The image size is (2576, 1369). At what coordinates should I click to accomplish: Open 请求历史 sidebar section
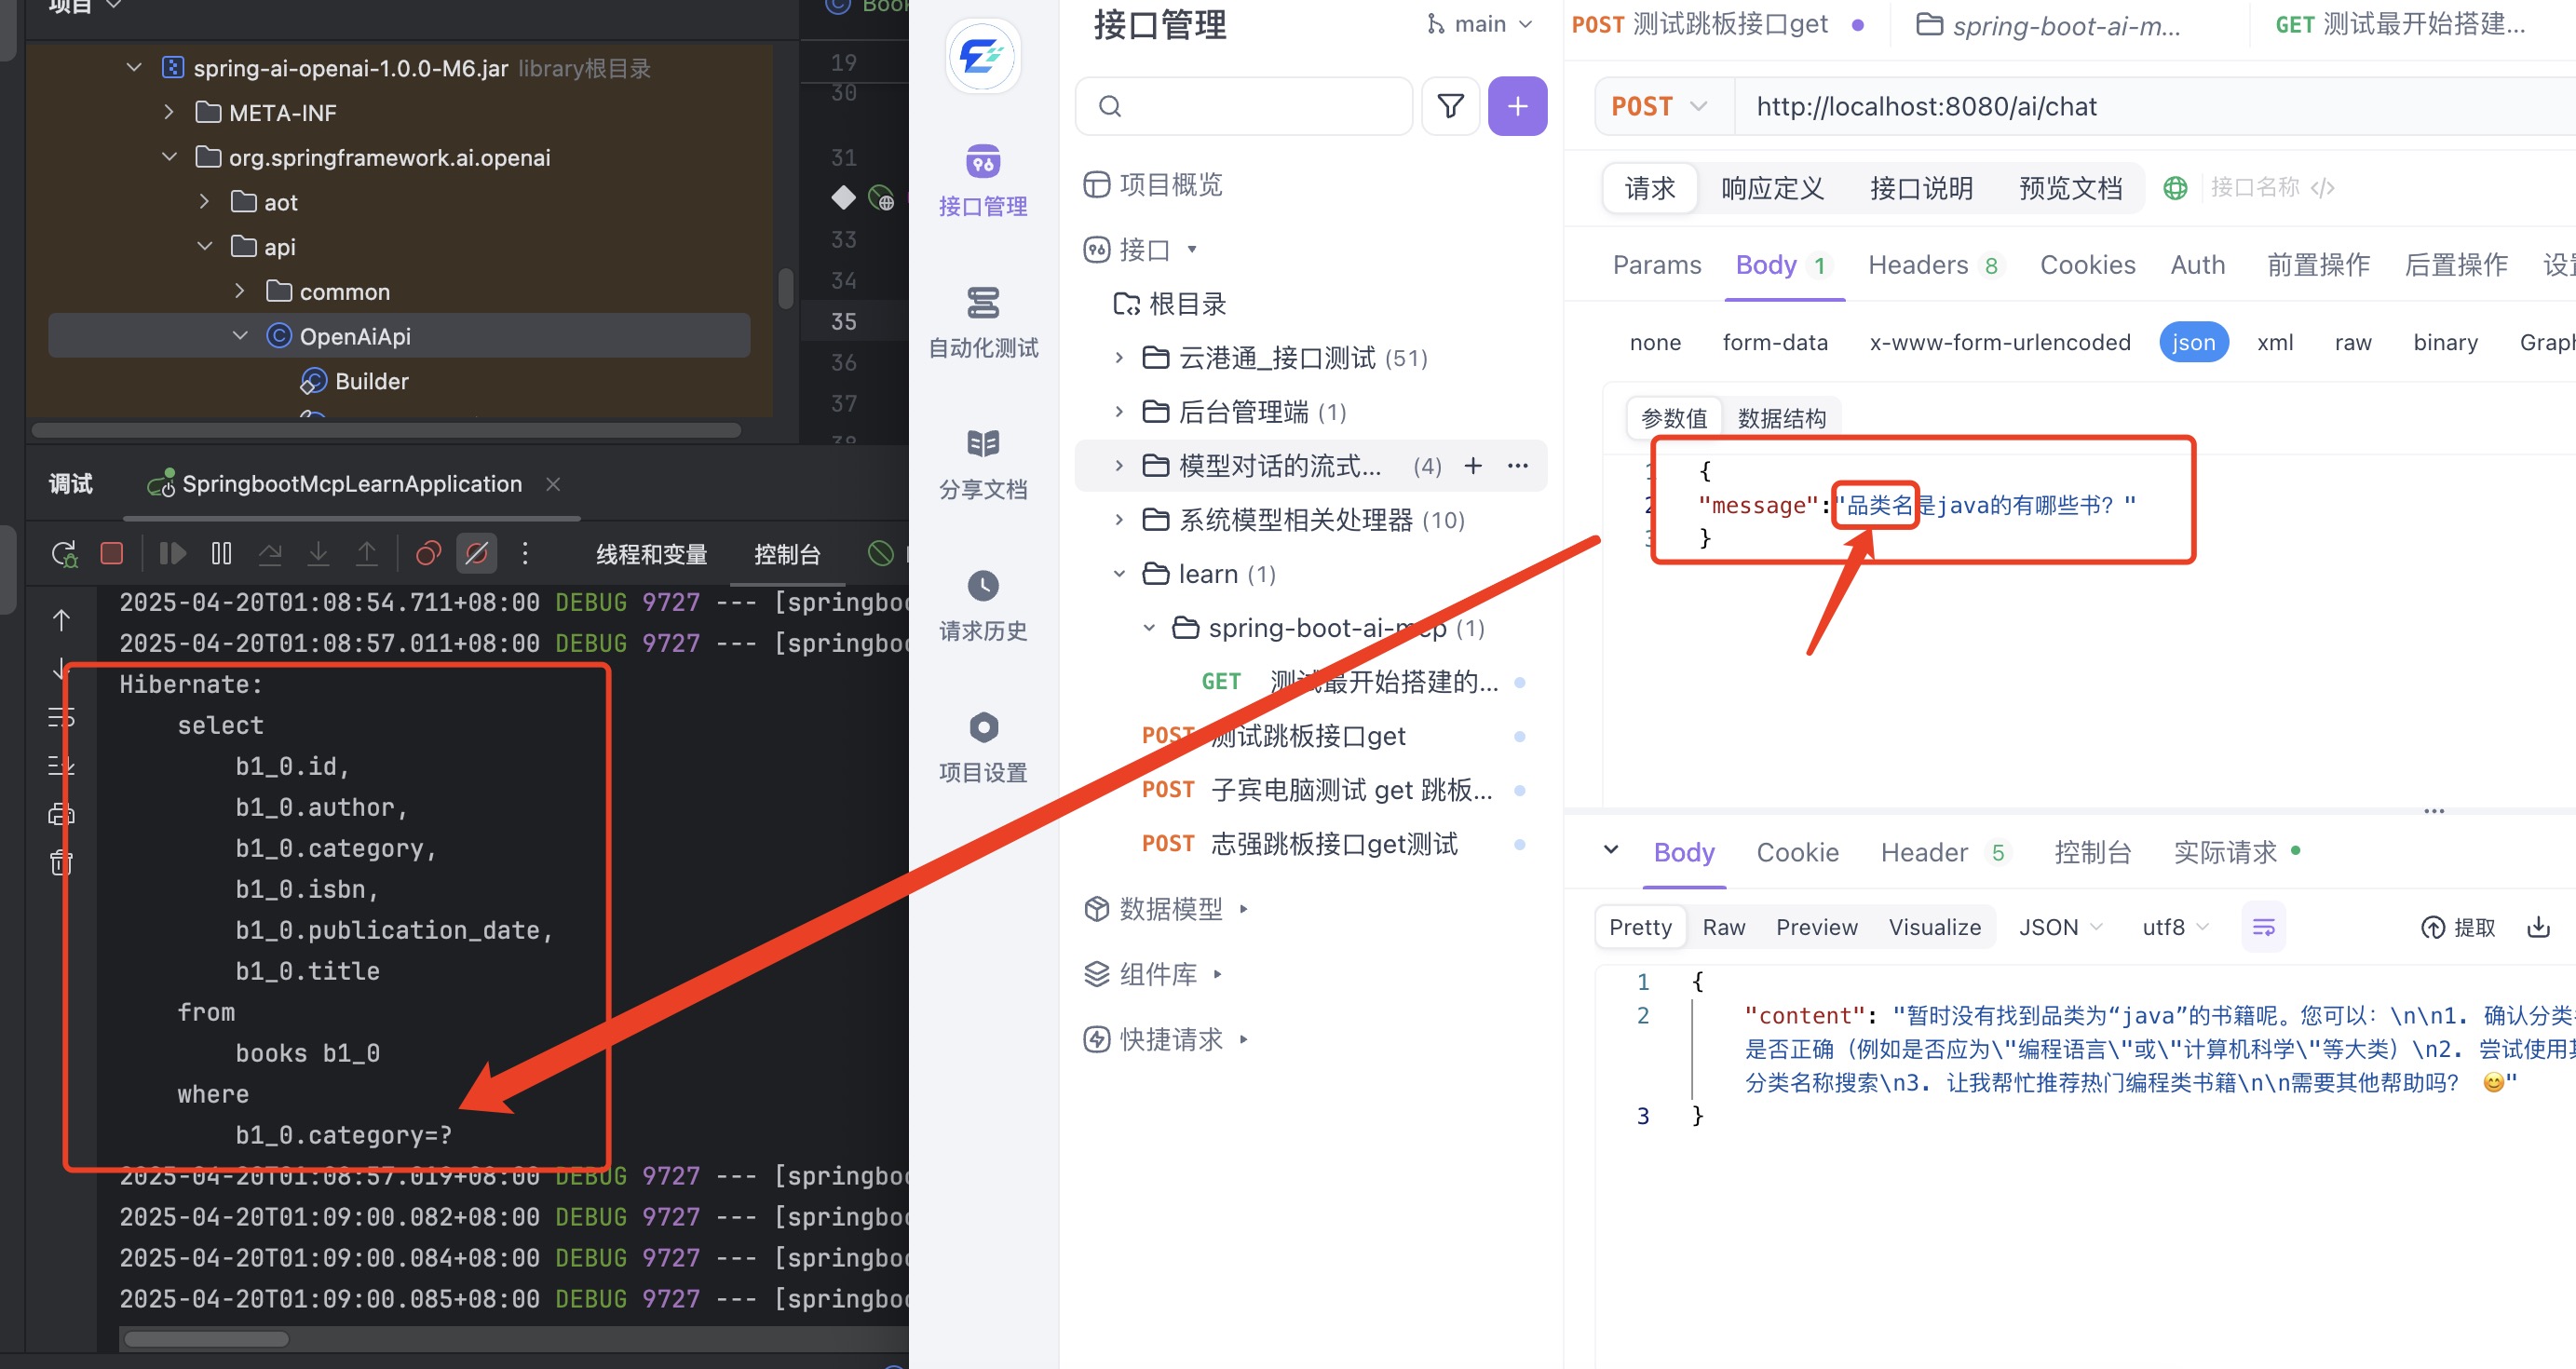tap(983, 606)
